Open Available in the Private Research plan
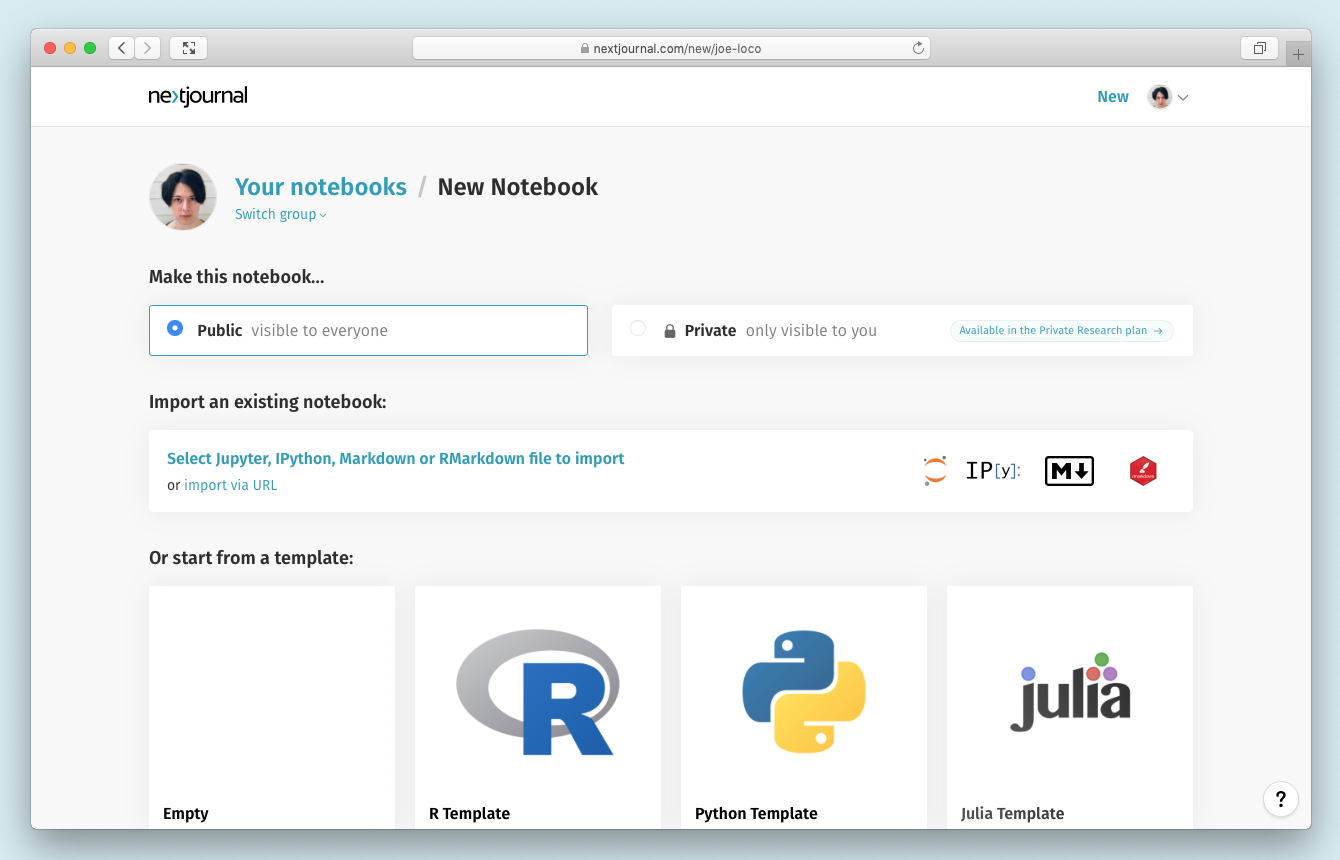Viewport: 1340px width, 860px height. point(1061,331)
